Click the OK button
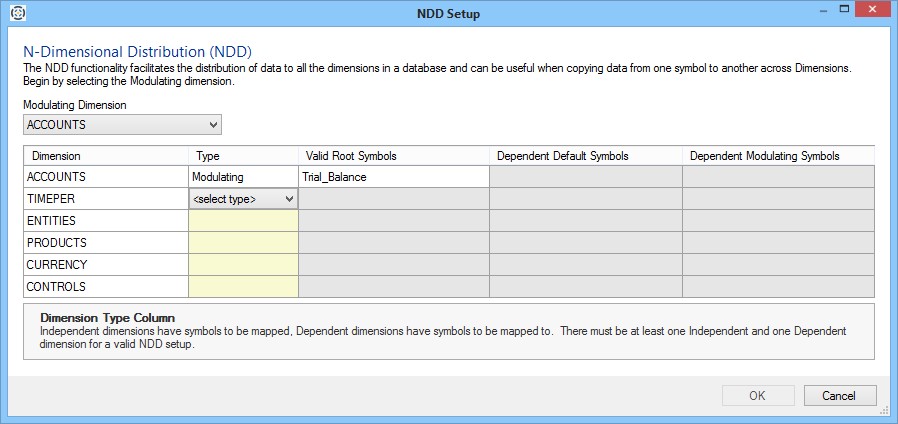The width and height of the screenshot is (898, 424). 757,395
